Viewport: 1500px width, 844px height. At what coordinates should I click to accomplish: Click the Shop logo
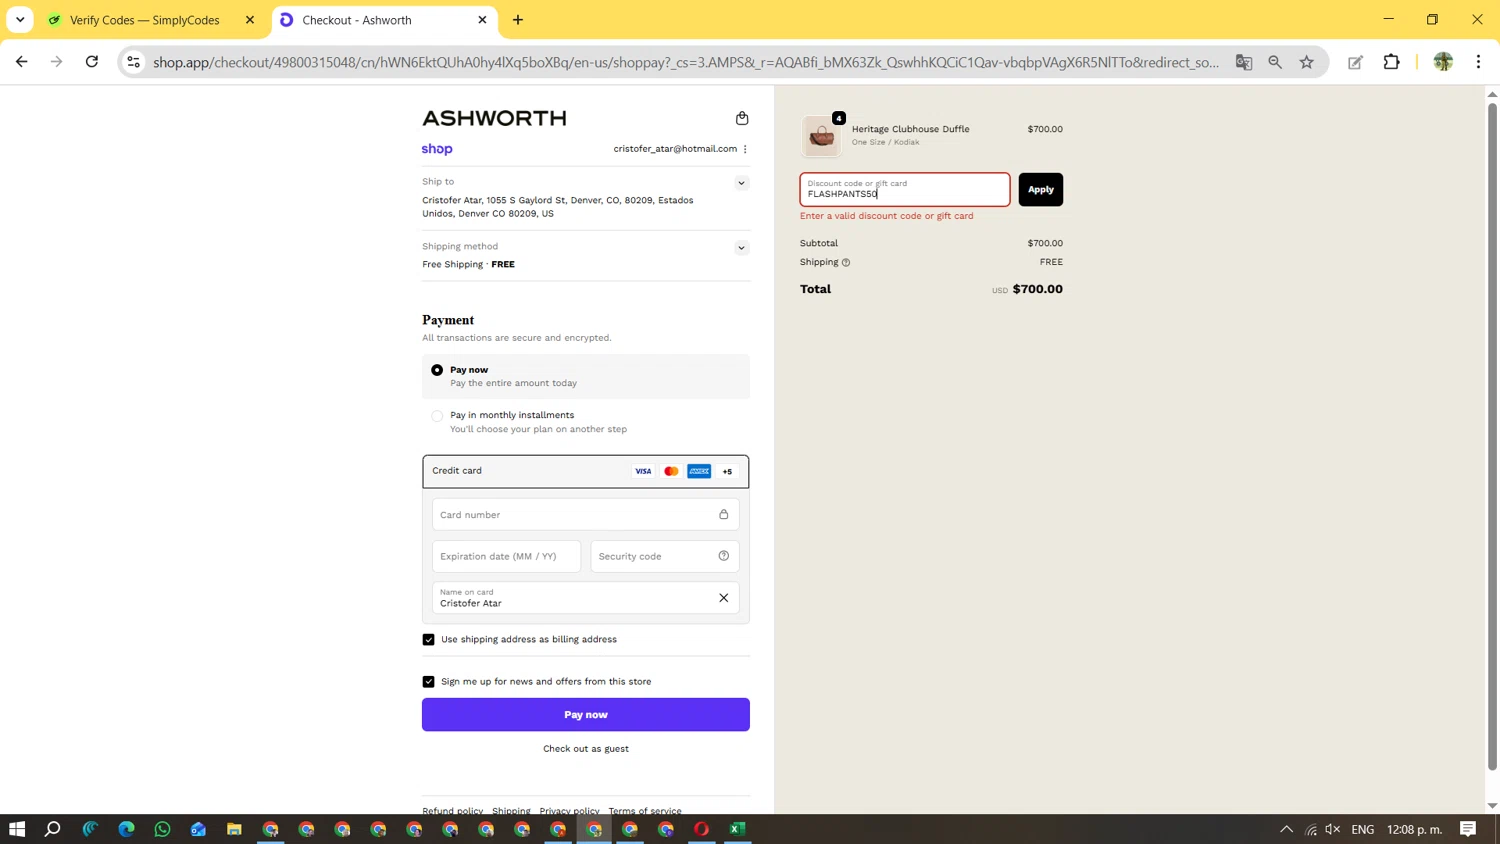[437, 149]
